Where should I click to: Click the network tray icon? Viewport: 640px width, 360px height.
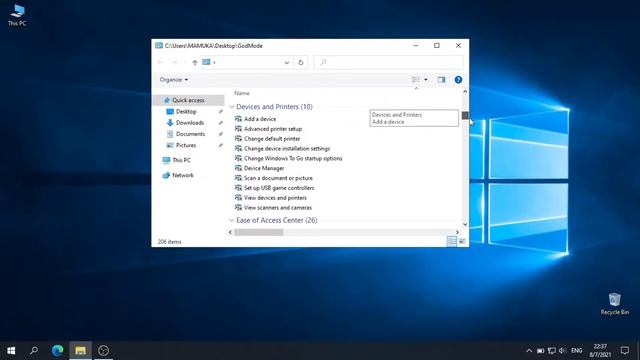point(552,351)
